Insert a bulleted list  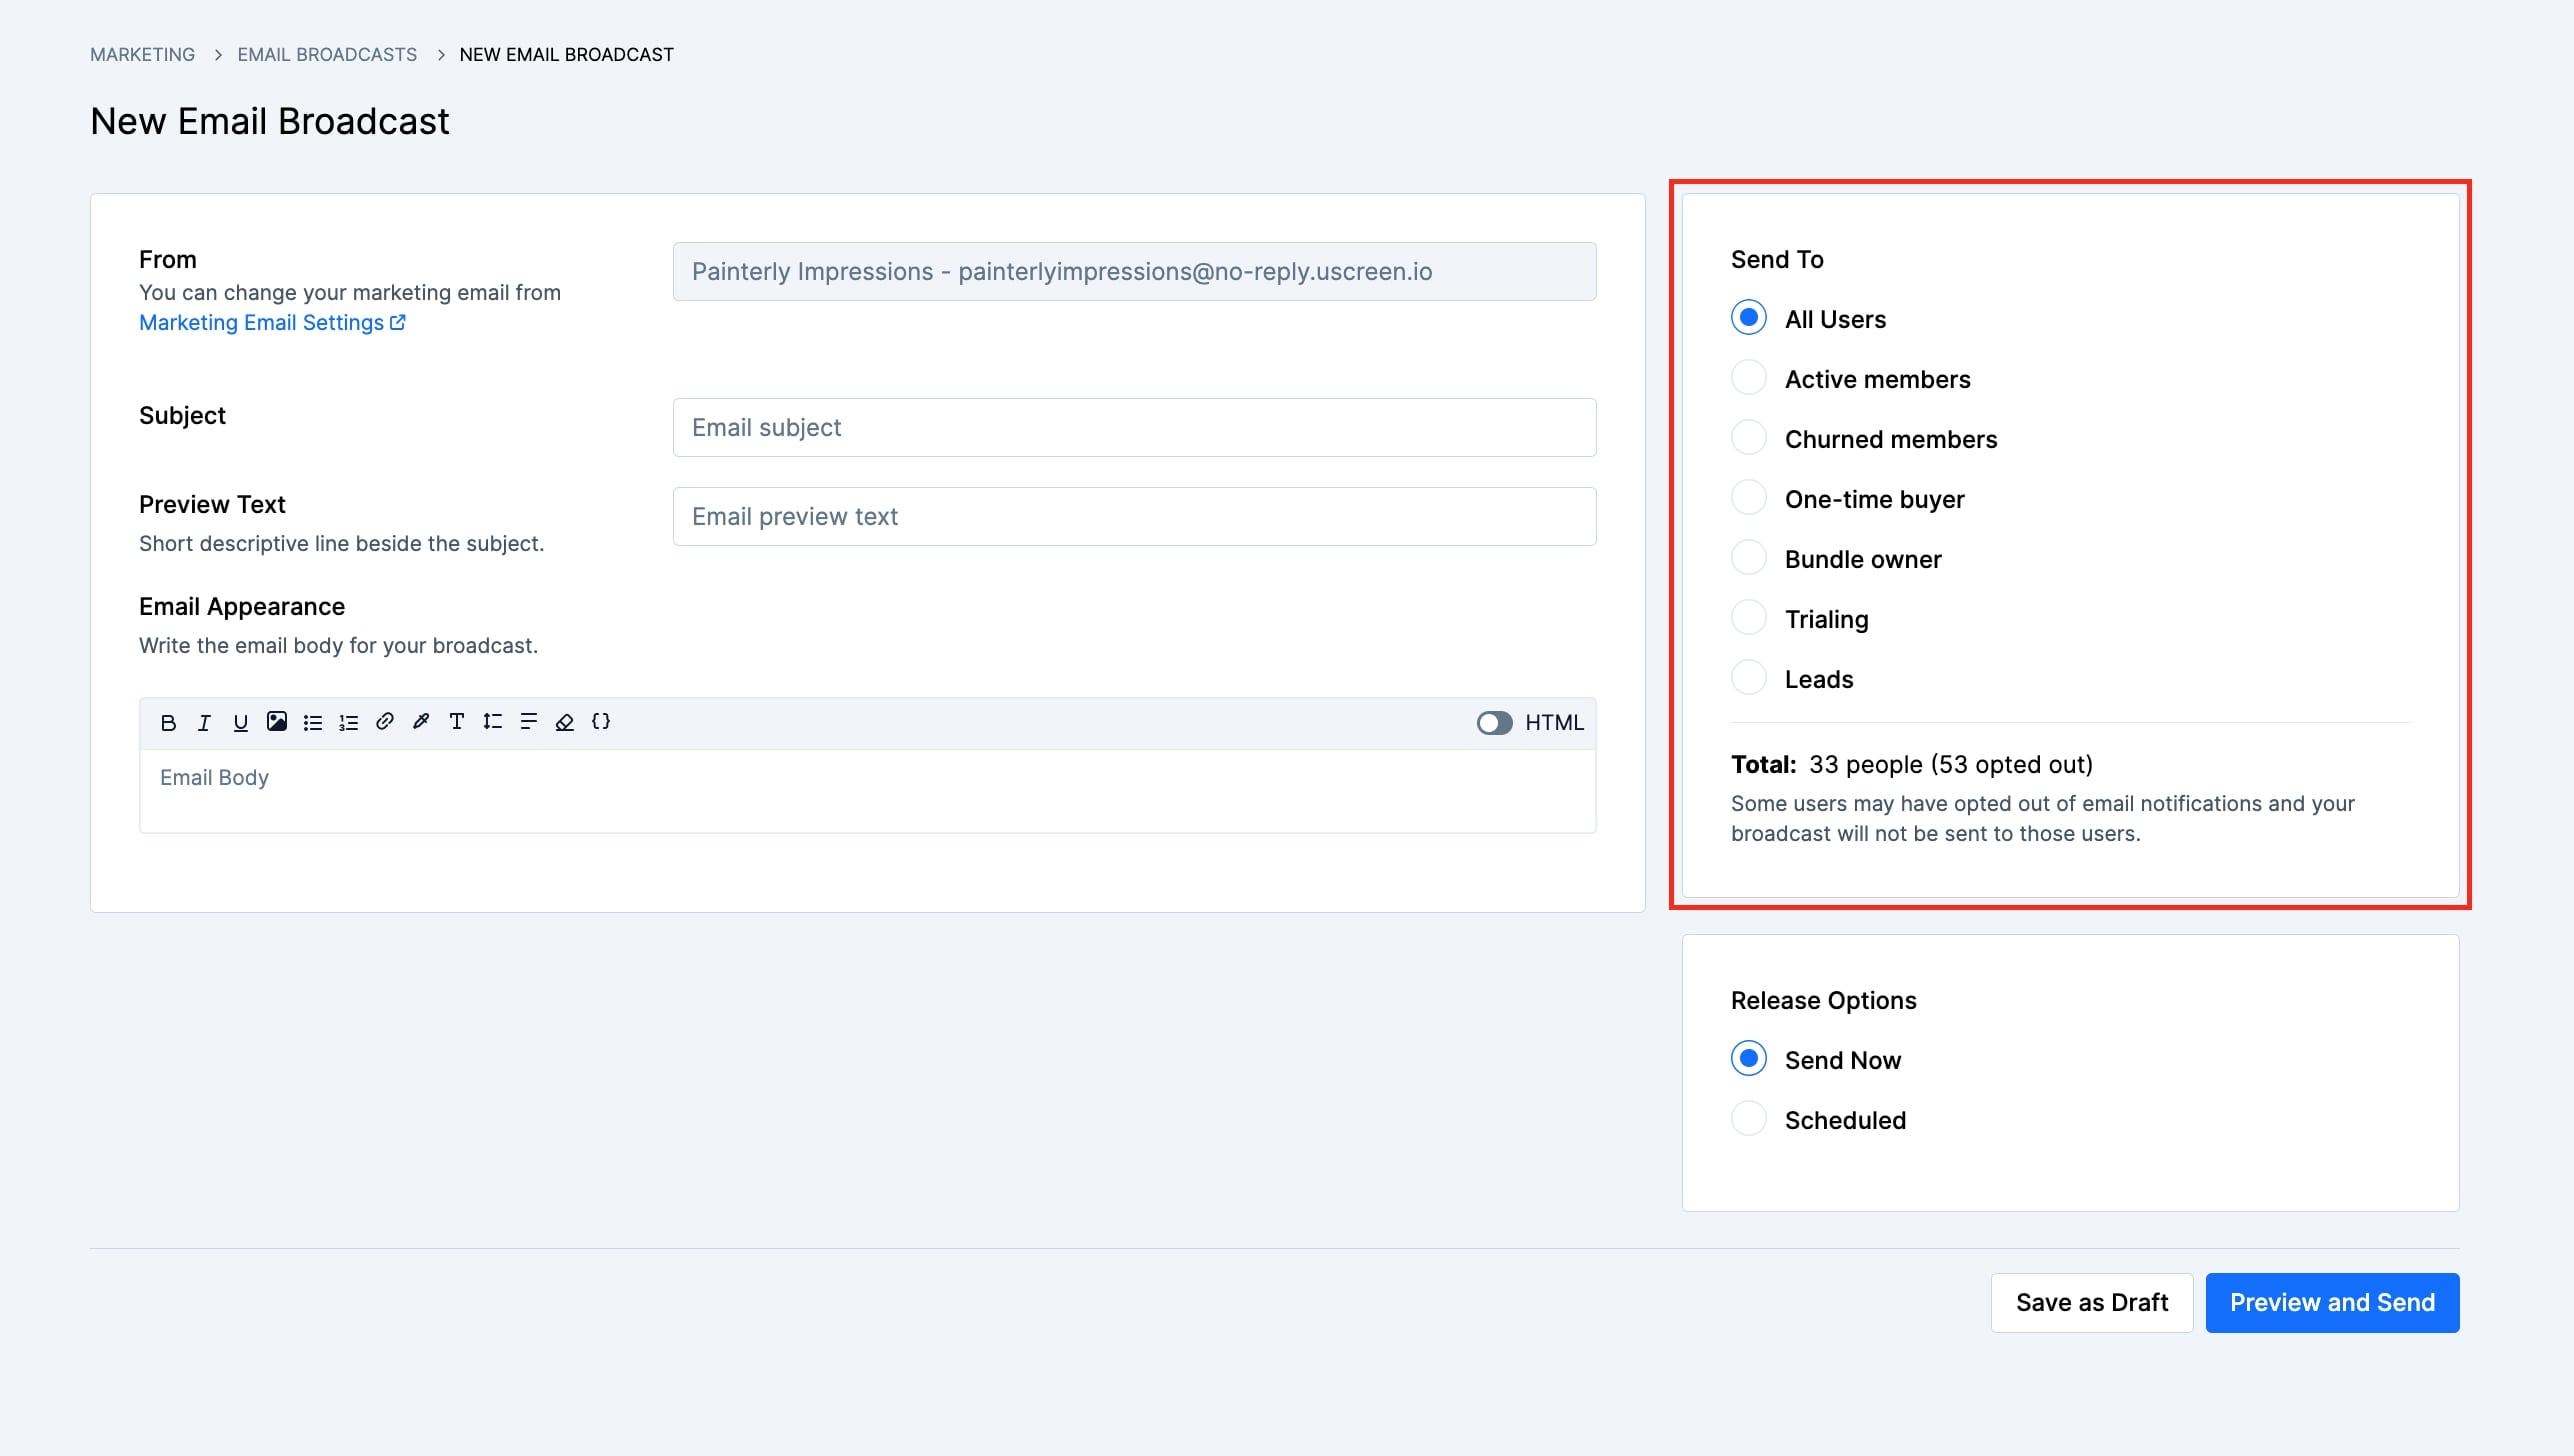point(313,723)
